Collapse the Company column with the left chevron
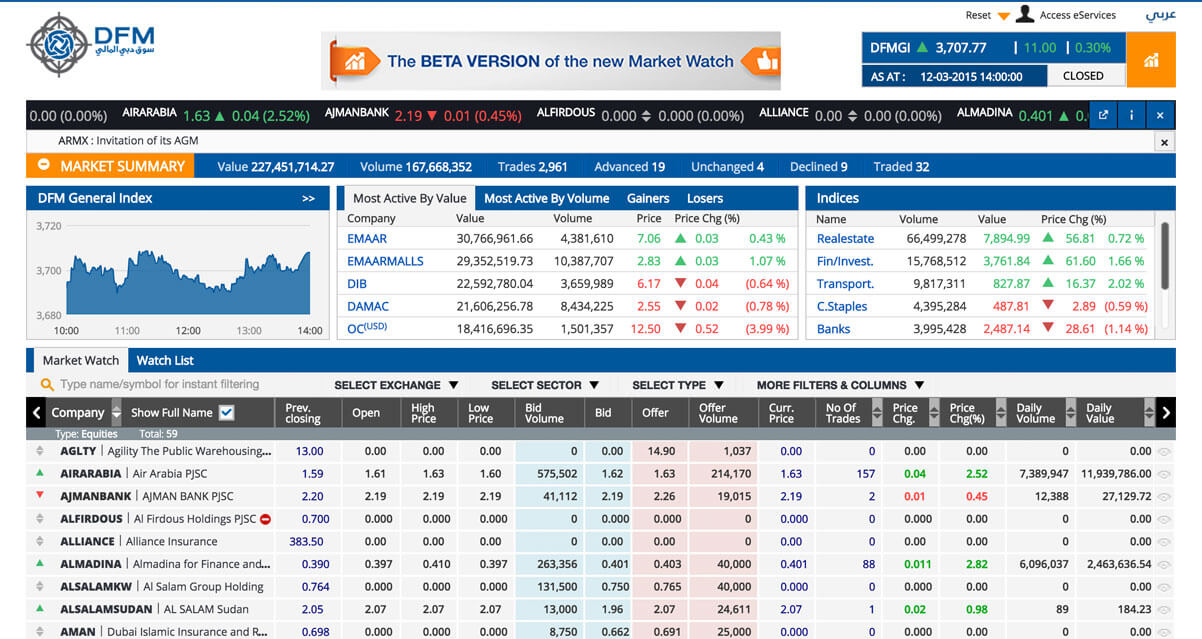The width and height of the screenshot is (1202, 639). [x=36, y=412]
